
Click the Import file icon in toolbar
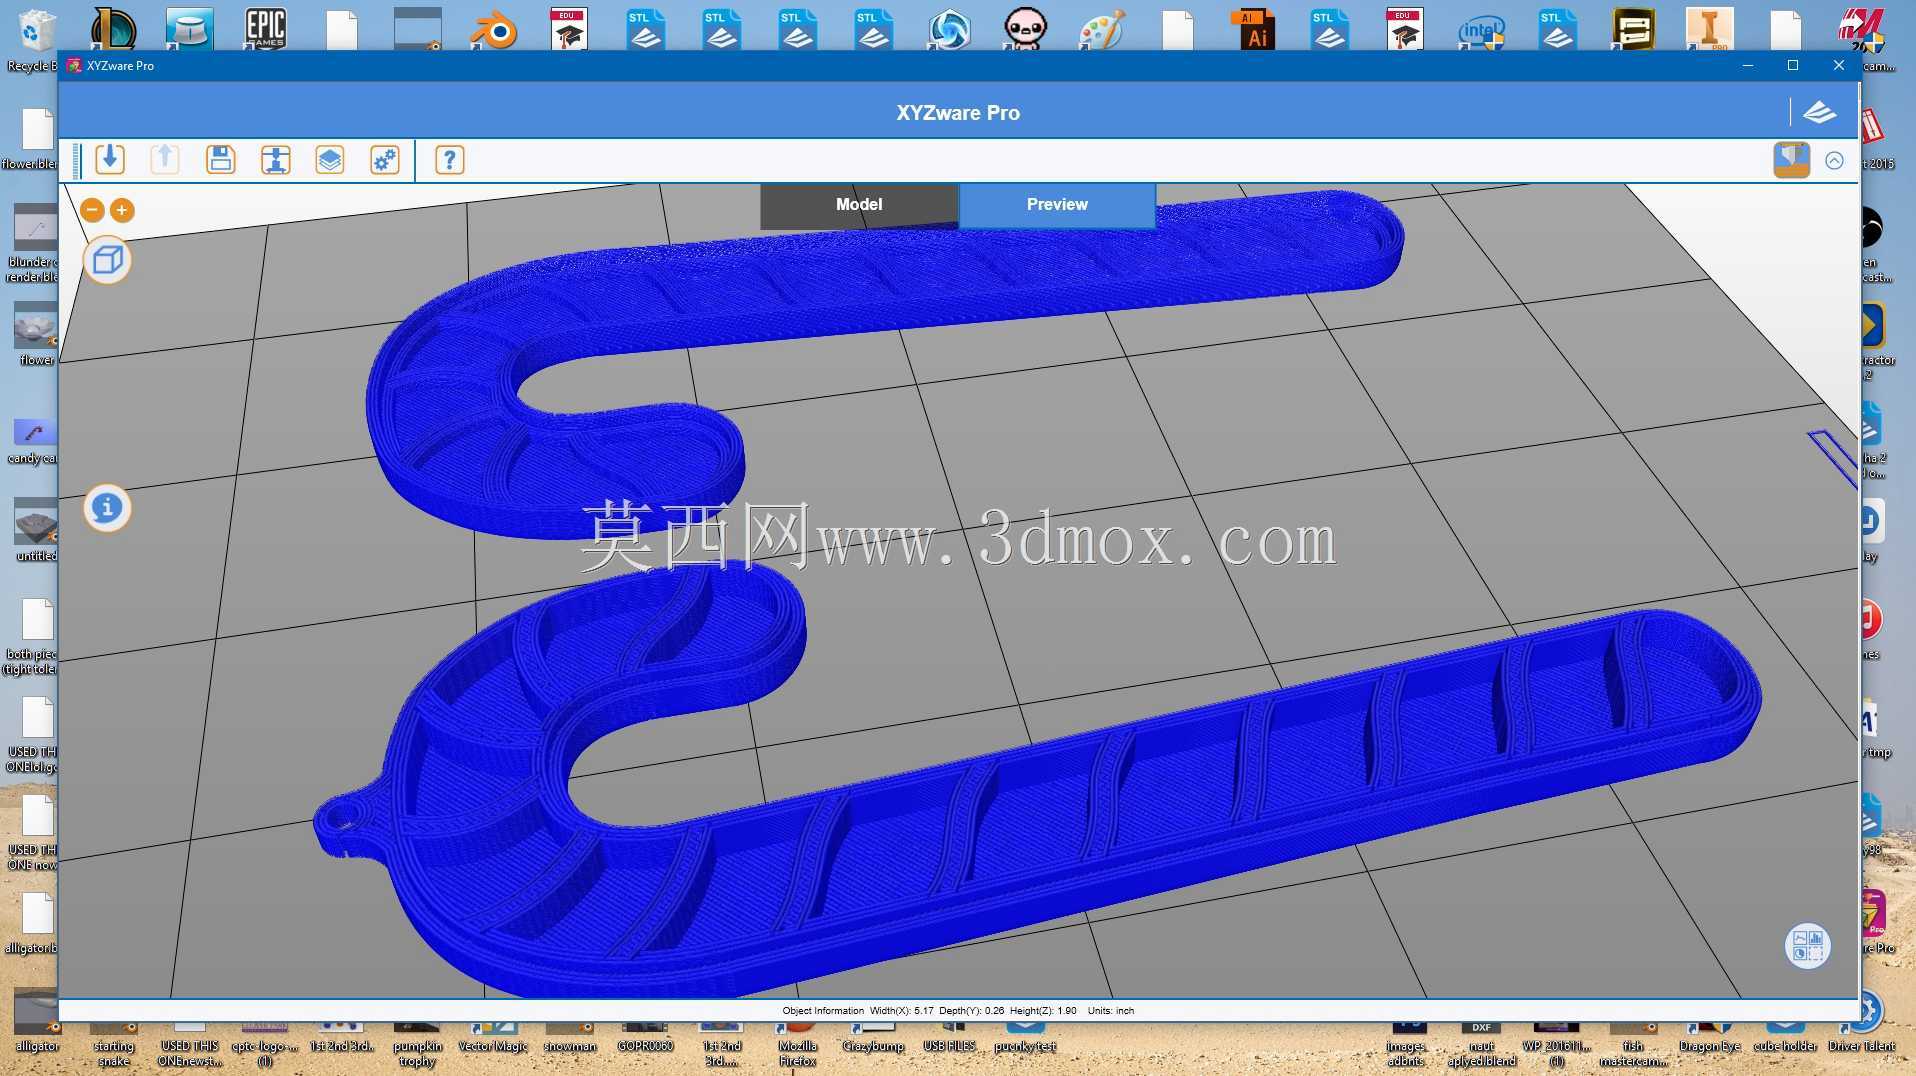[x=110, y=160]
